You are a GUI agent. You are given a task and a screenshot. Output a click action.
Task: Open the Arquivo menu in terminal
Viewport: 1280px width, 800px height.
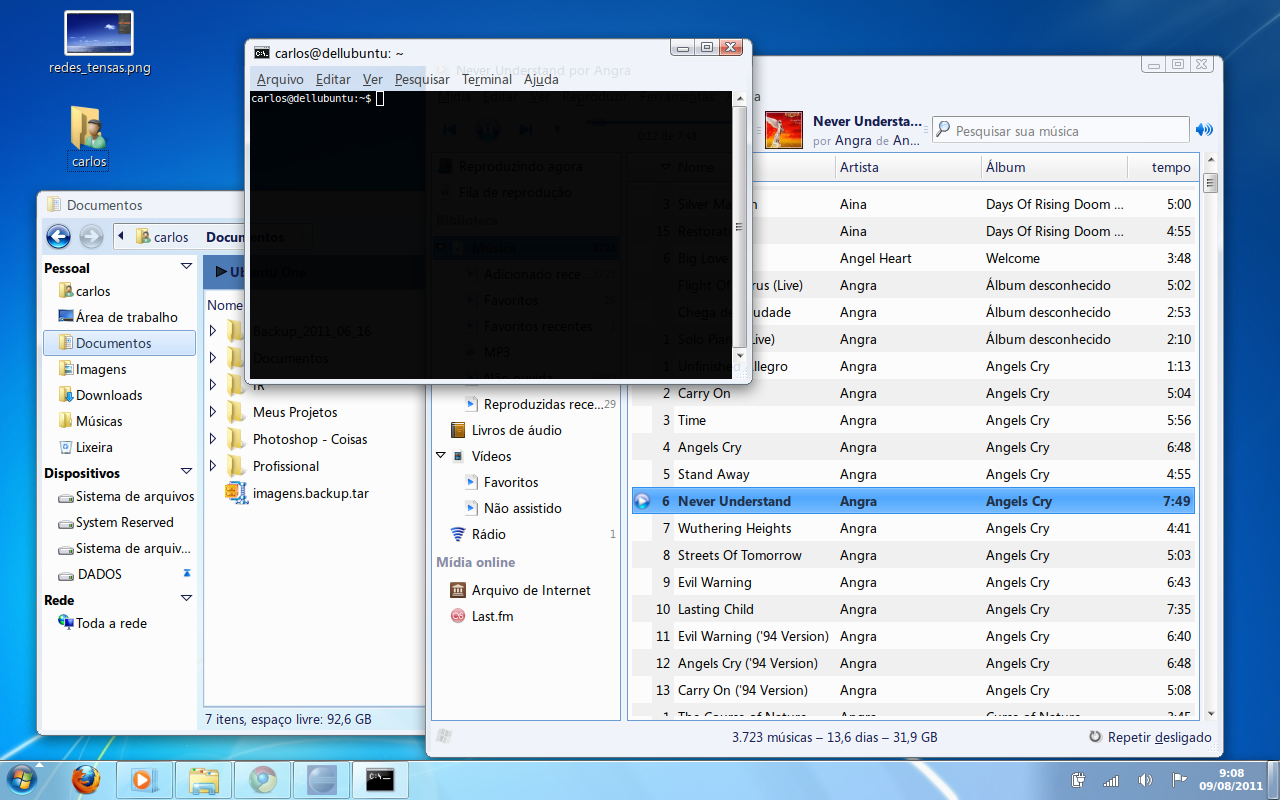[x=280, y=79]
